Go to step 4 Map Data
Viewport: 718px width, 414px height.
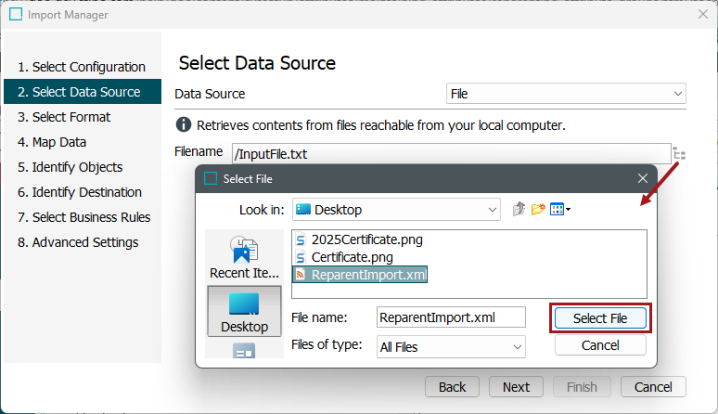click(52, 142)
